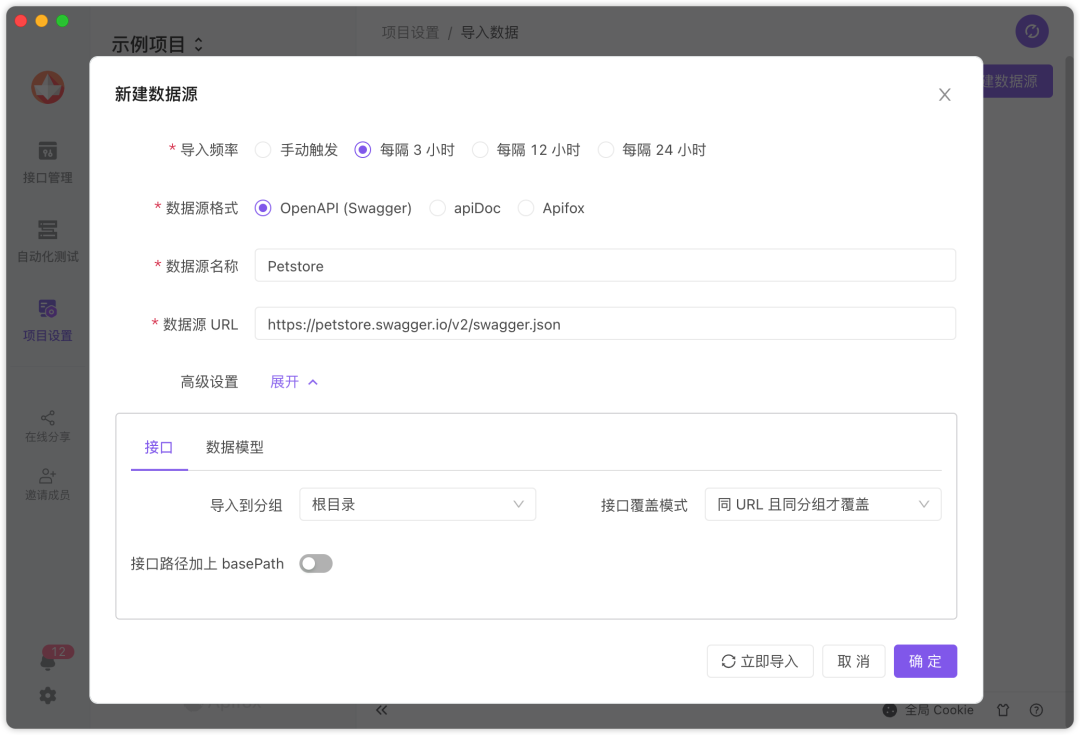Focus the 数据源 URL input field
The height and width of the screenshot is (735, 1080).
[605, 324]
